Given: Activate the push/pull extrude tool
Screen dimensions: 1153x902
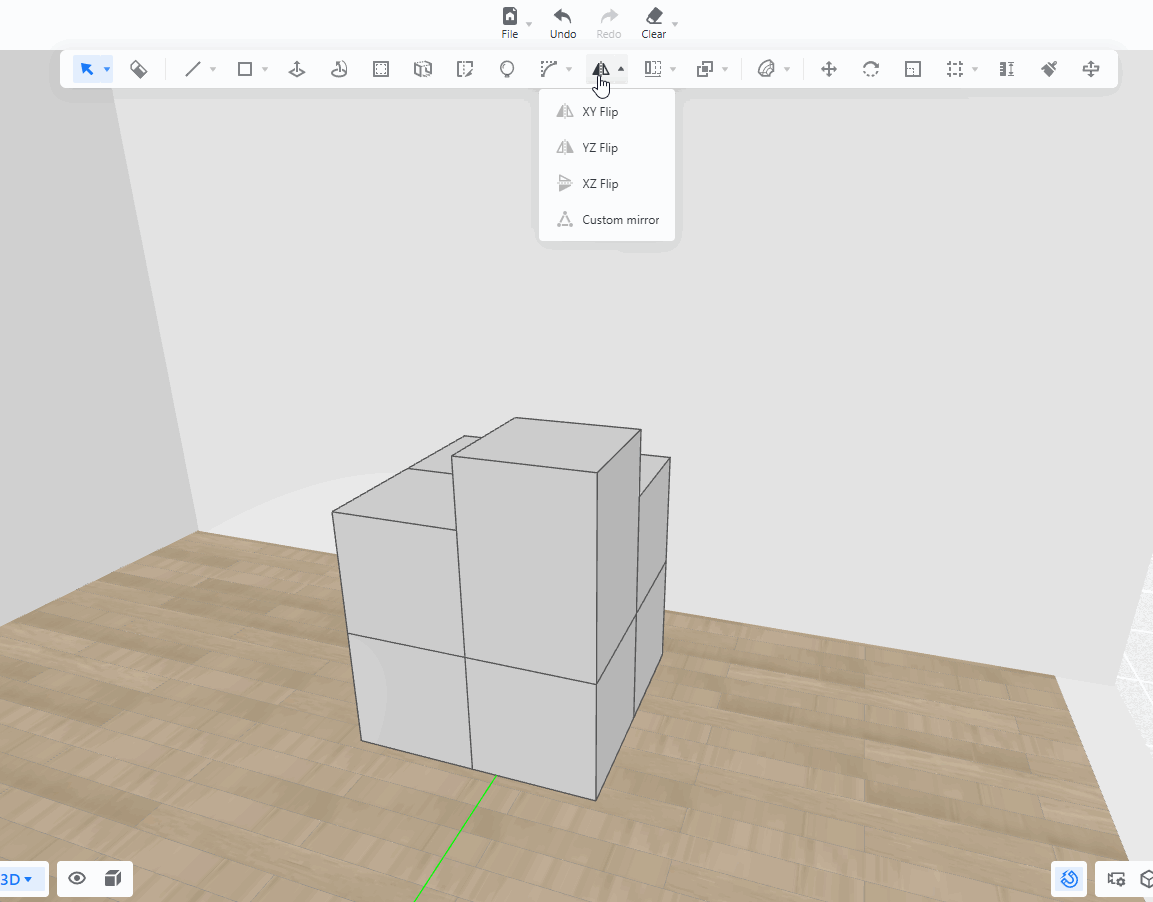Looking at the screenshot, I should [x=297, y=69].
